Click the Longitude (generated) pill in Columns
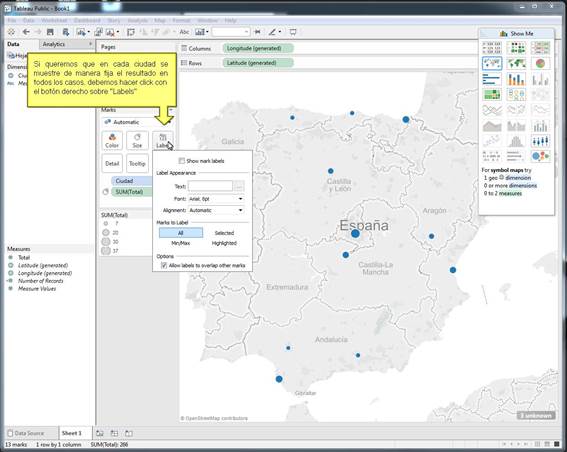This screenshot has height=452, width=567. pyautogui.click(x=258, y=48)
